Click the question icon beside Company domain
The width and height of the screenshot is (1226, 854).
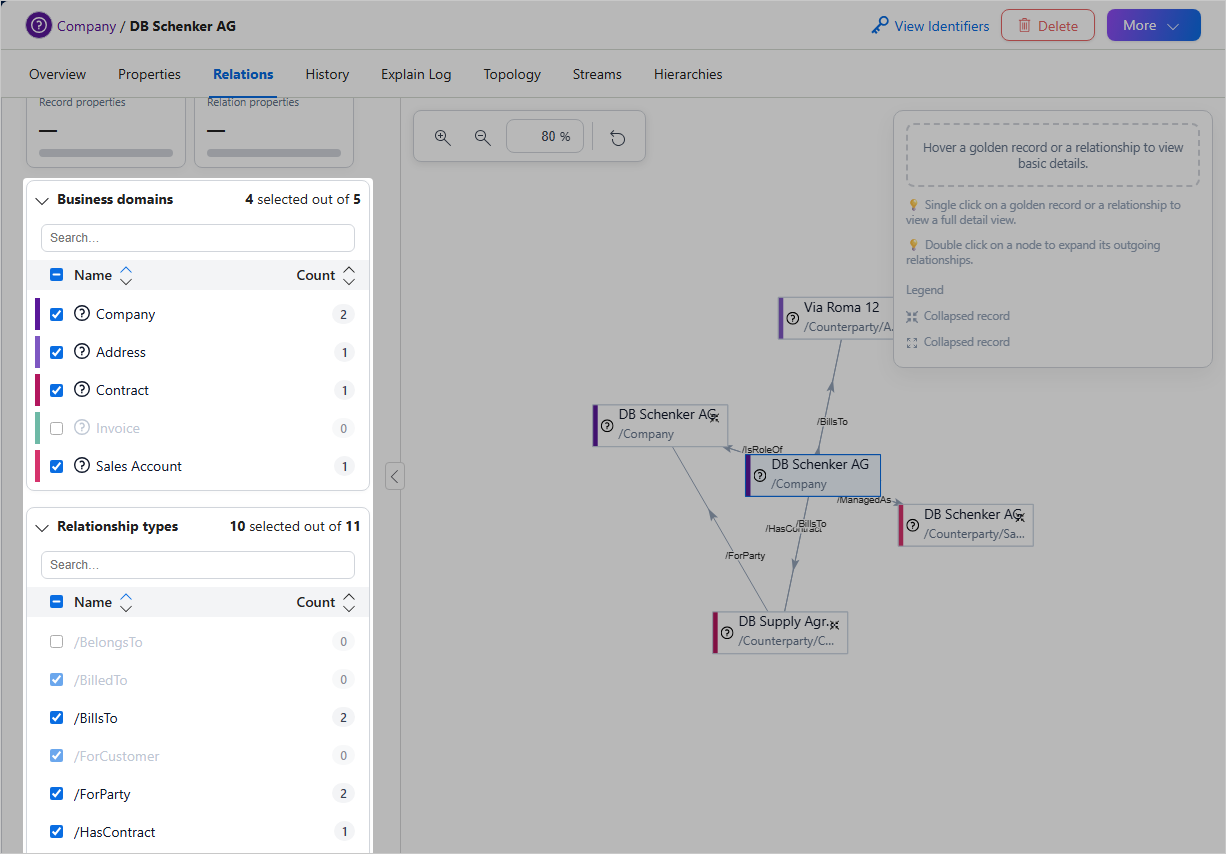[82, 314]
